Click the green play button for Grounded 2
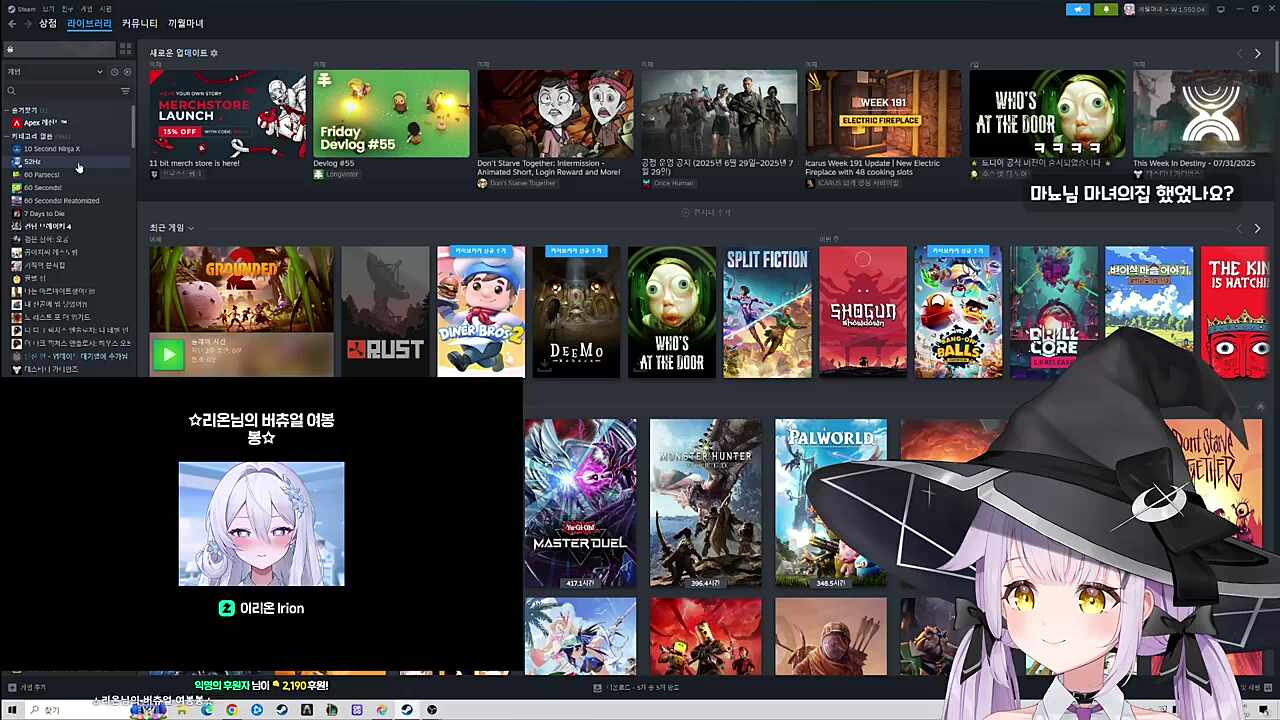Screen dimensions: 1280x720 [168, 354]
